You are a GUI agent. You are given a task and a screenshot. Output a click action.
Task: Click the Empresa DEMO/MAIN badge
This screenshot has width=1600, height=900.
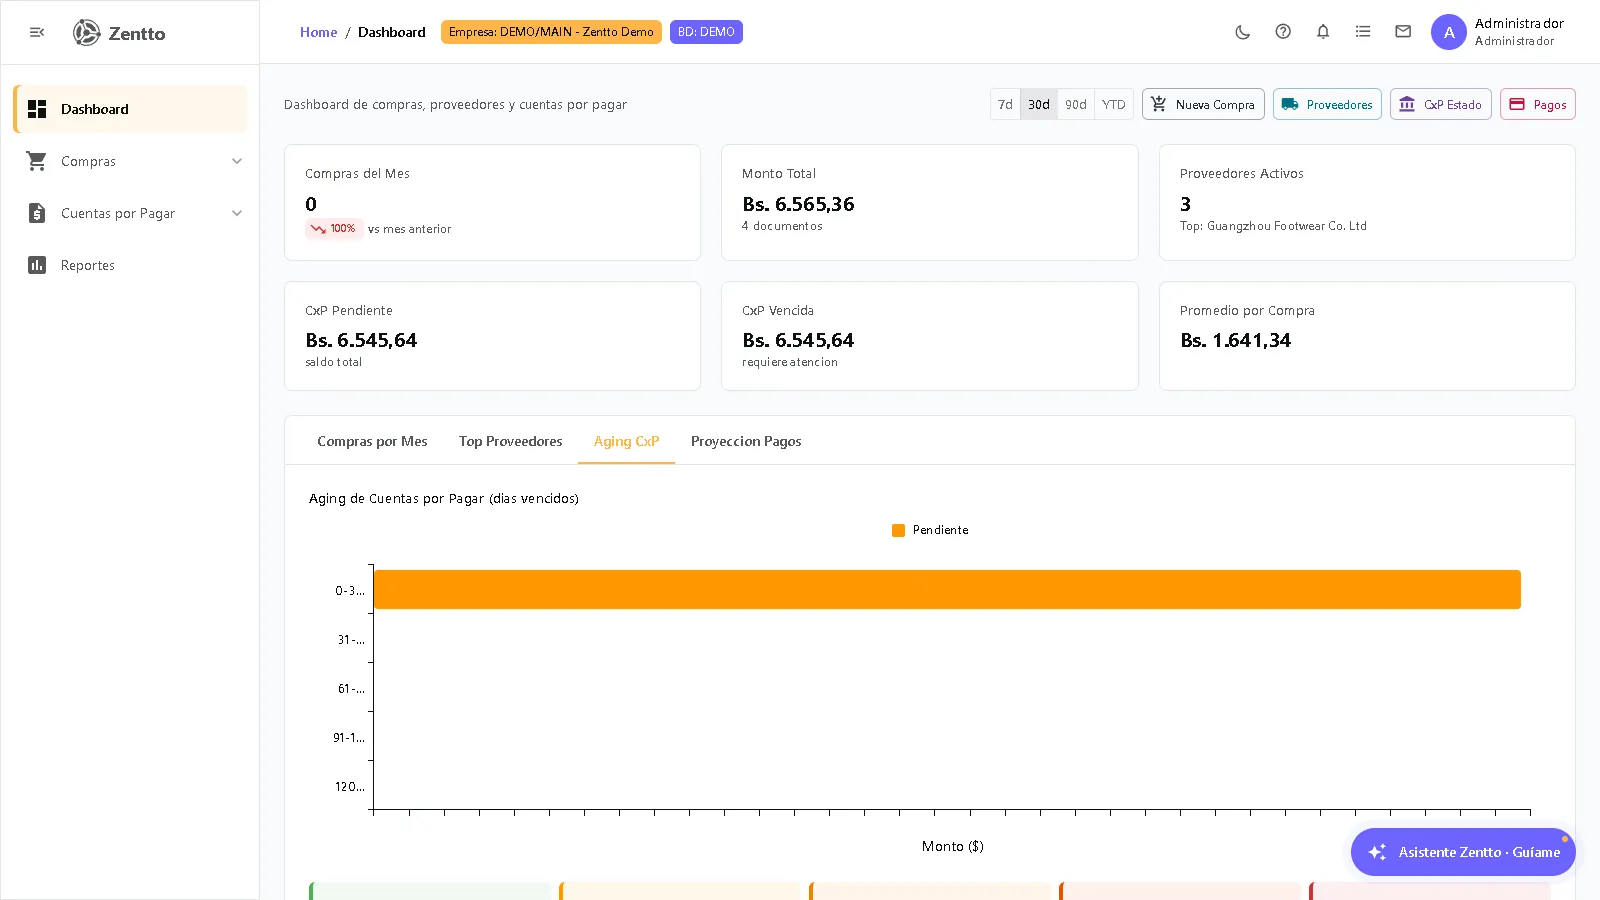point(551,32)
